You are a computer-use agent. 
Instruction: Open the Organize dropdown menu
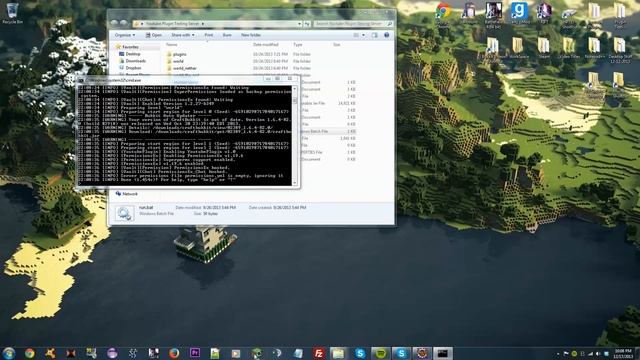125,35
